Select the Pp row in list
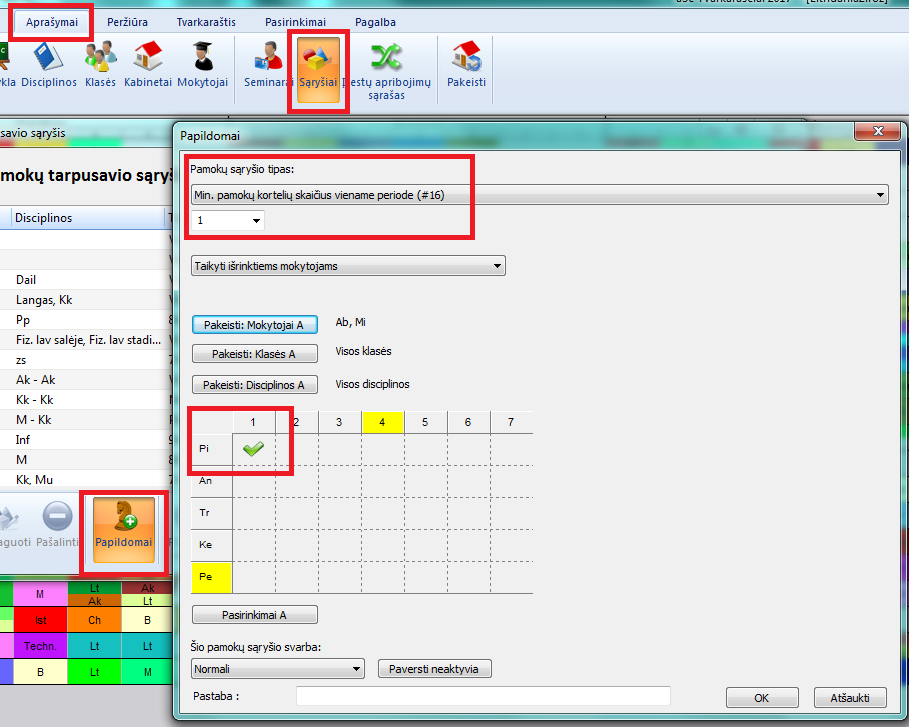909x727 pixels. [x=86, y=319]
